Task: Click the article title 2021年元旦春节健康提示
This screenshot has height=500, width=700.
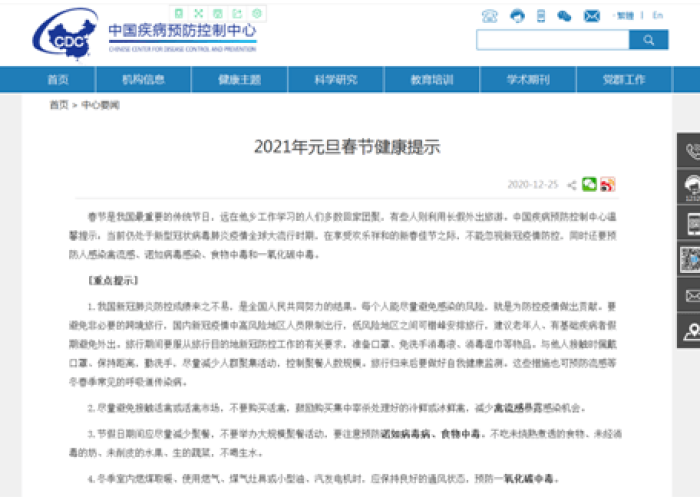Action: [x=347, y=147]
